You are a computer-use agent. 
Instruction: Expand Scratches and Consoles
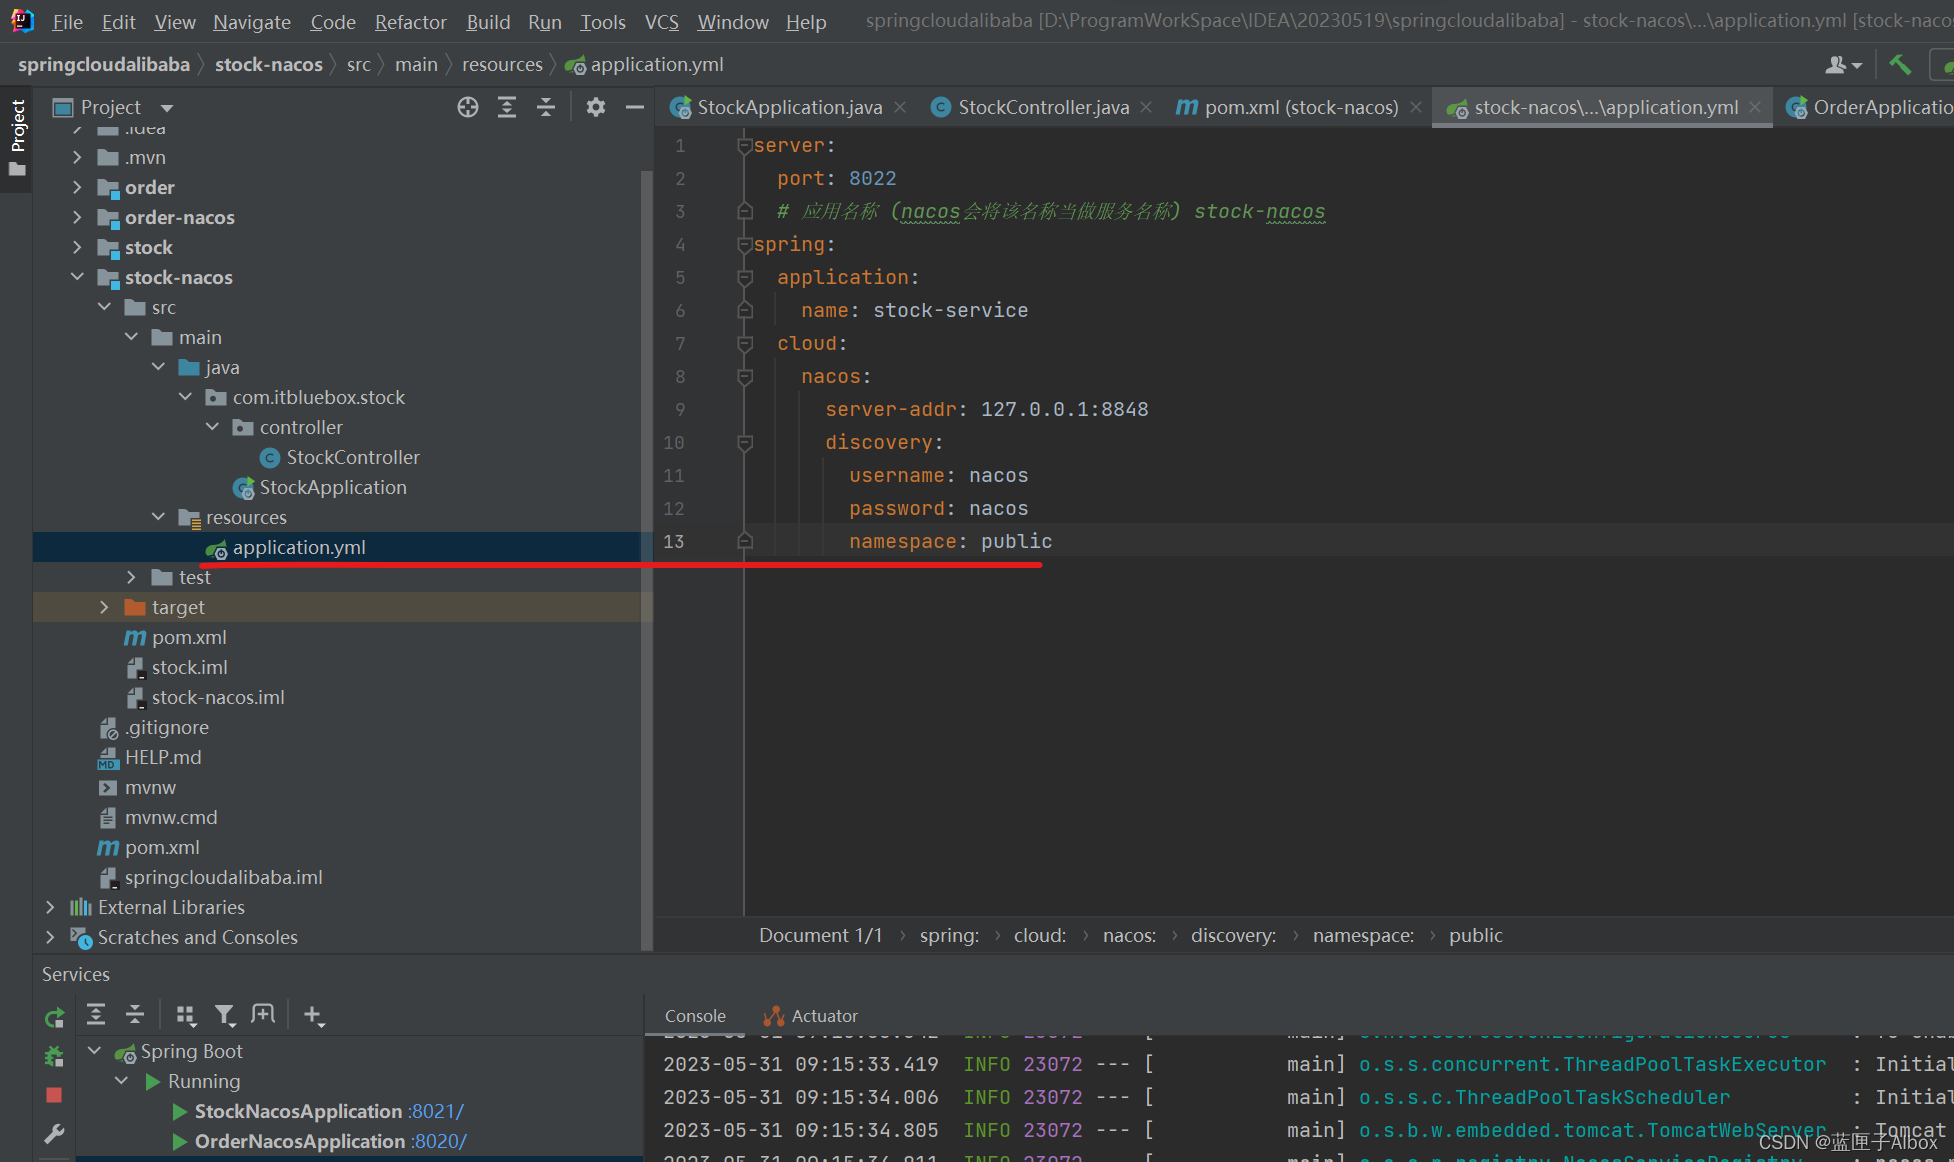[x=50, y=937]
